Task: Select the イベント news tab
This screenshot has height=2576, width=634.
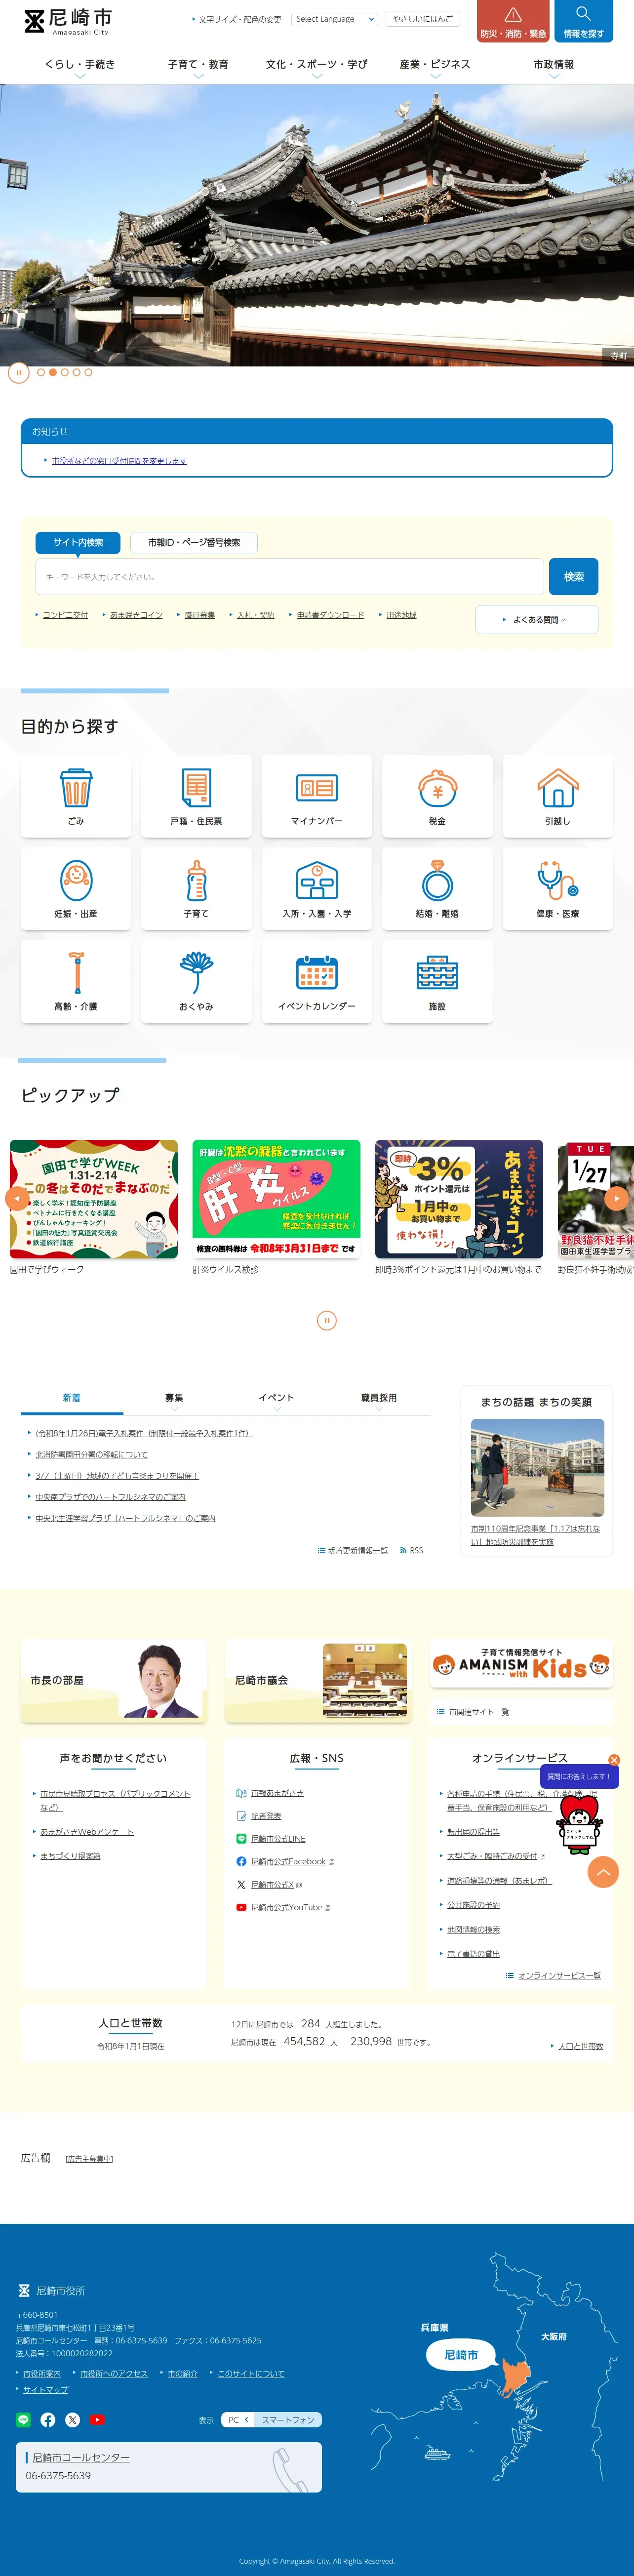Action: coord(277,1398)
